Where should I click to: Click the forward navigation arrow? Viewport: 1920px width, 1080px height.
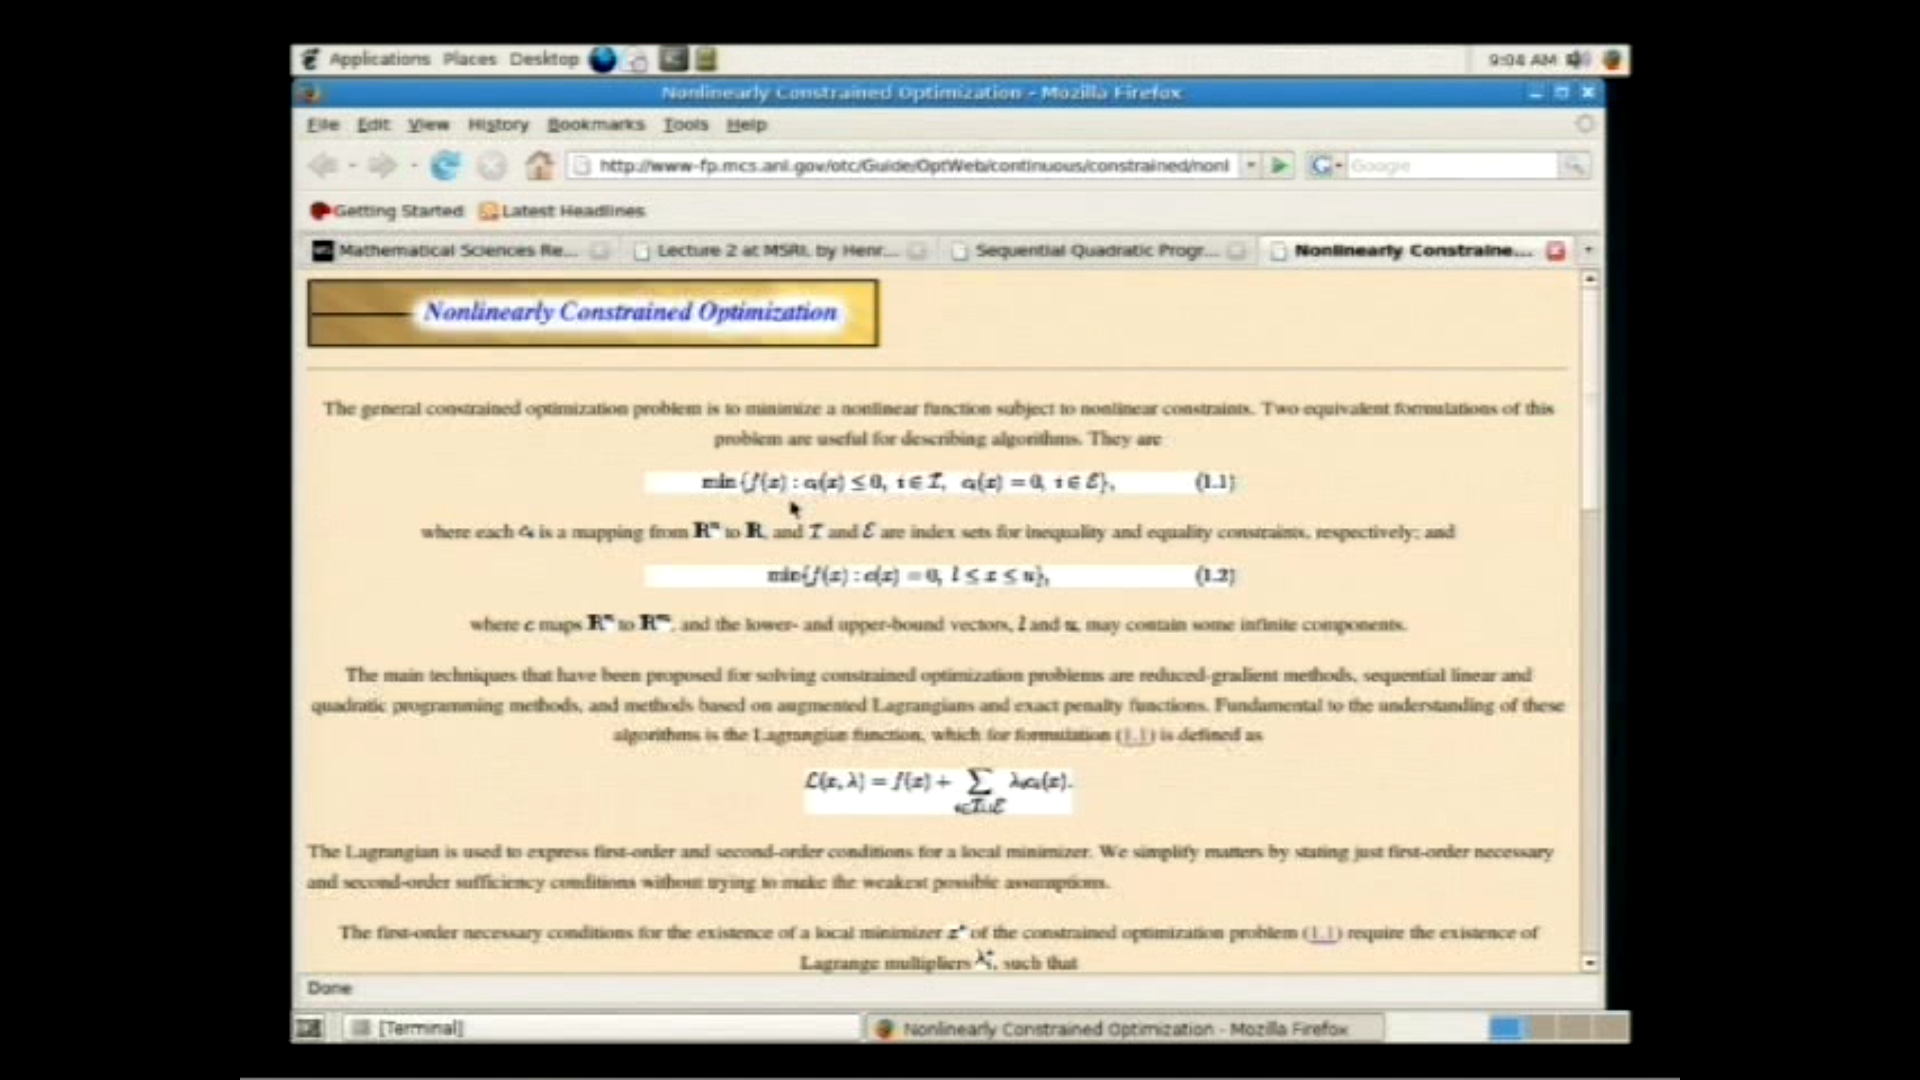(380, 165)
